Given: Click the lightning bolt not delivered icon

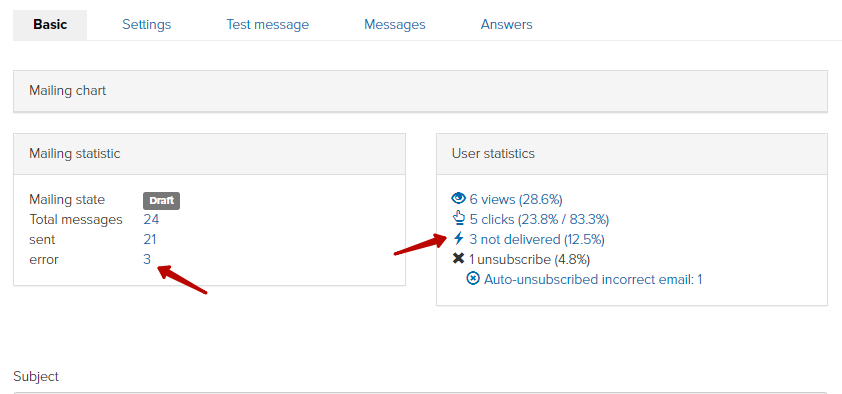Looking at the screenshot, I should 458,238.
